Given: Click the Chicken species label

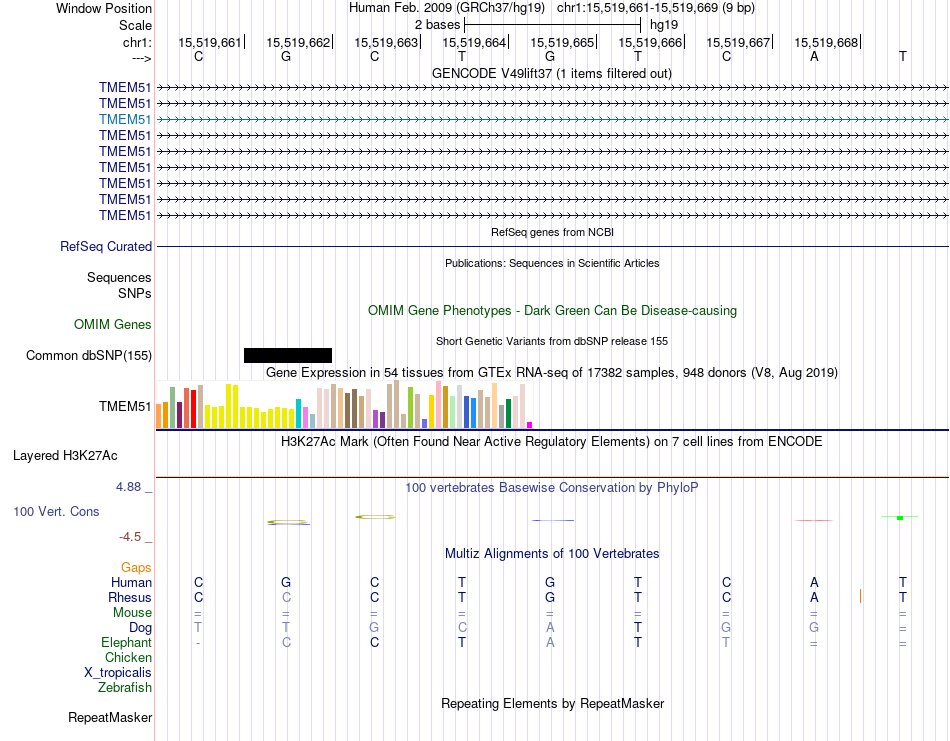Looking at the screenshot, I should tap(128, 657).
